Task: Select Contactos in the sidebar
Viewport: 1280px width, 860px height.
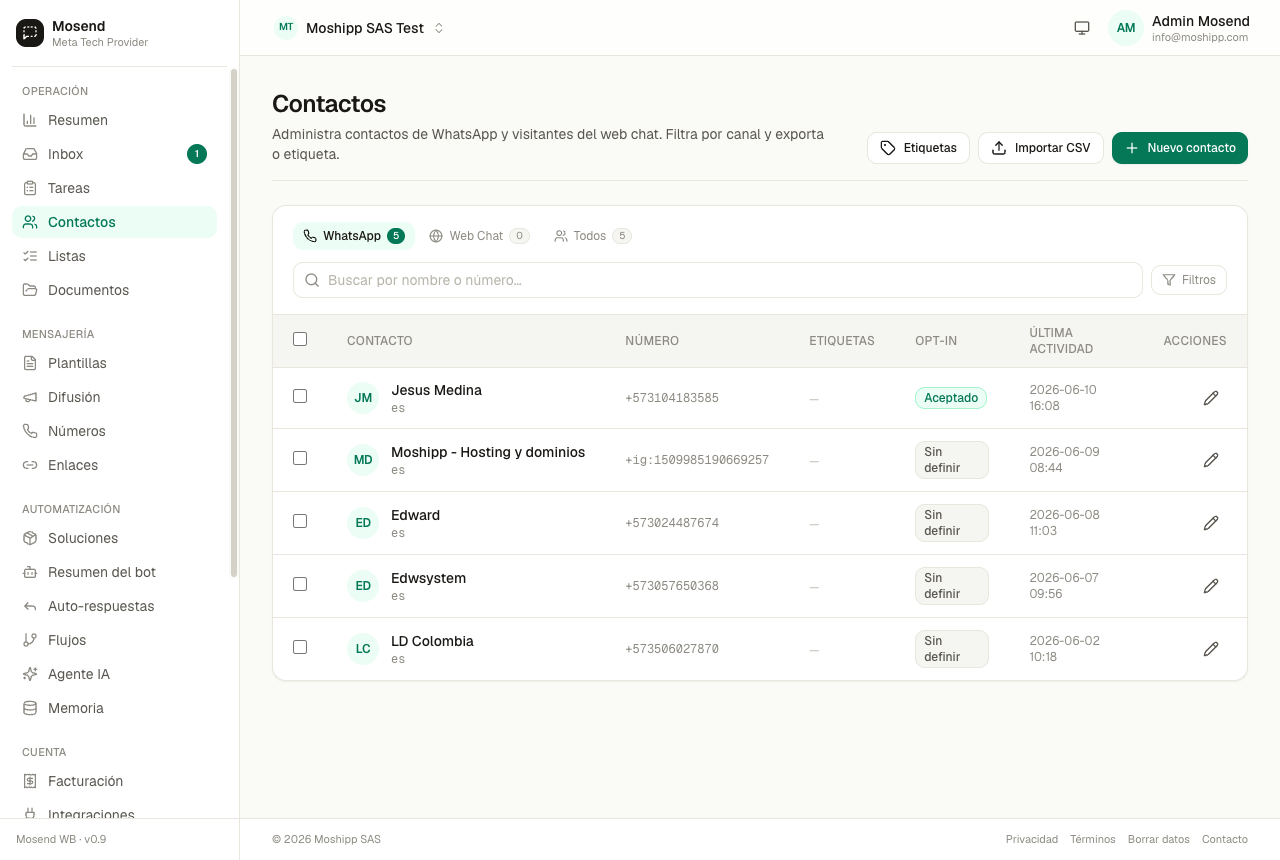Action: [114, 222]
